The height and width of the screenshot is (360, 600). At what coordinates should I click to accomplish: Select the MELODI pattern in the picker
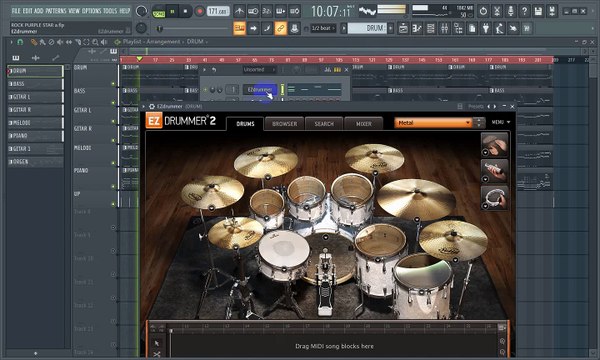35,123
